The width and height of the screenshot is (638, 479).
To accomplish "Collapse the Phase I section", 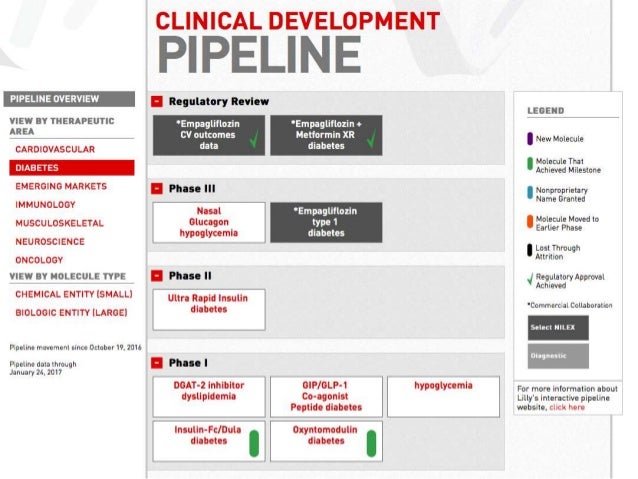I will pyautogui.click(x=158, y=362).
